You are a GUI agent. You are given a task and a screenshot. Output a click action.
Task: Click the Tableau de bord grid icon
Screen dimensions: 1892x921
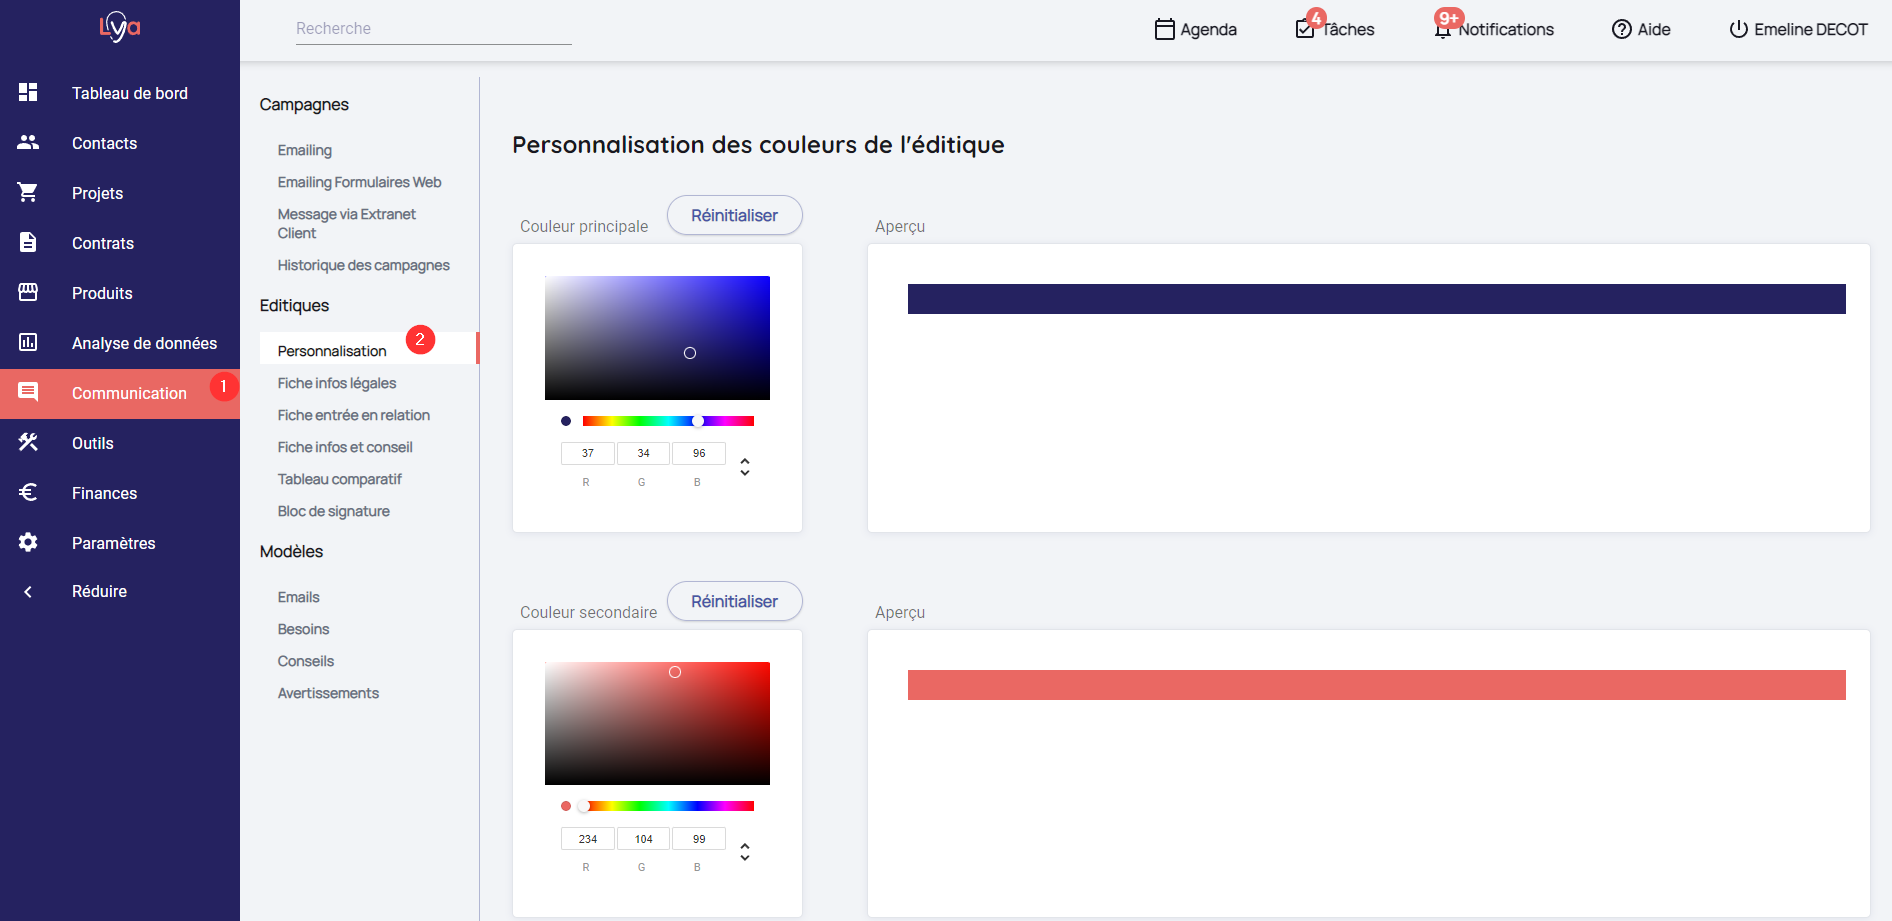tap(28, 92)
